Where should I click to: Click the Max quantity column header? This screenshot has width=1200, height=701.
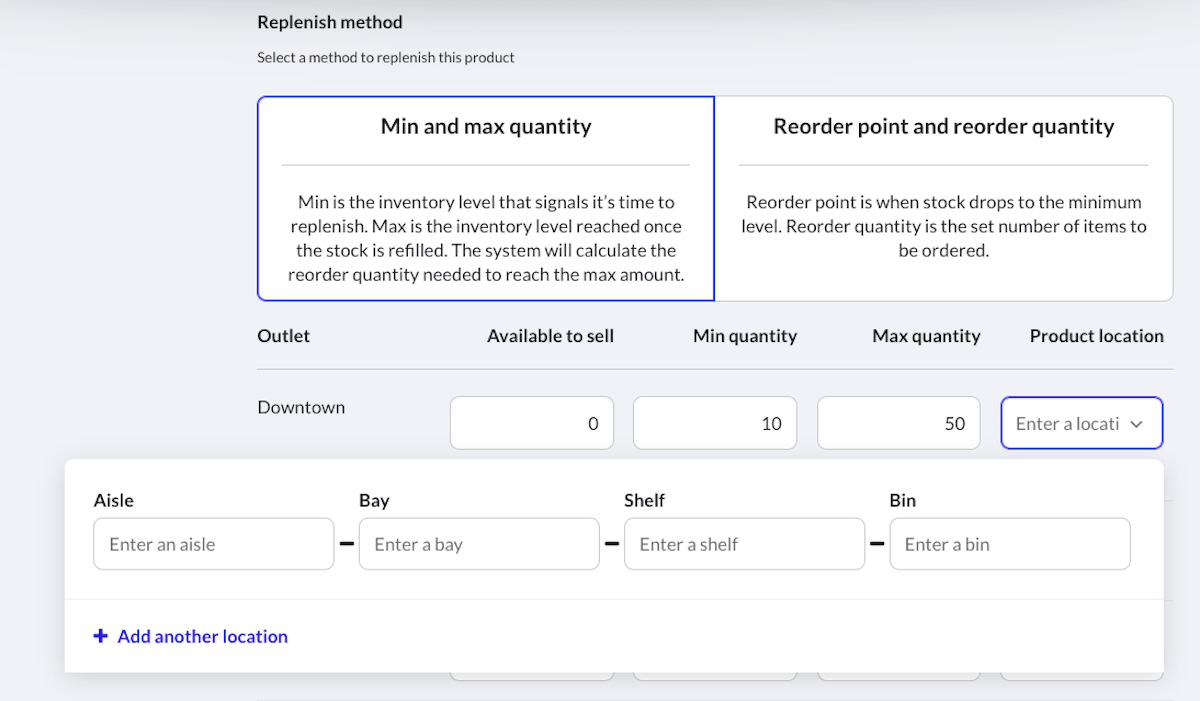point(926,336)
